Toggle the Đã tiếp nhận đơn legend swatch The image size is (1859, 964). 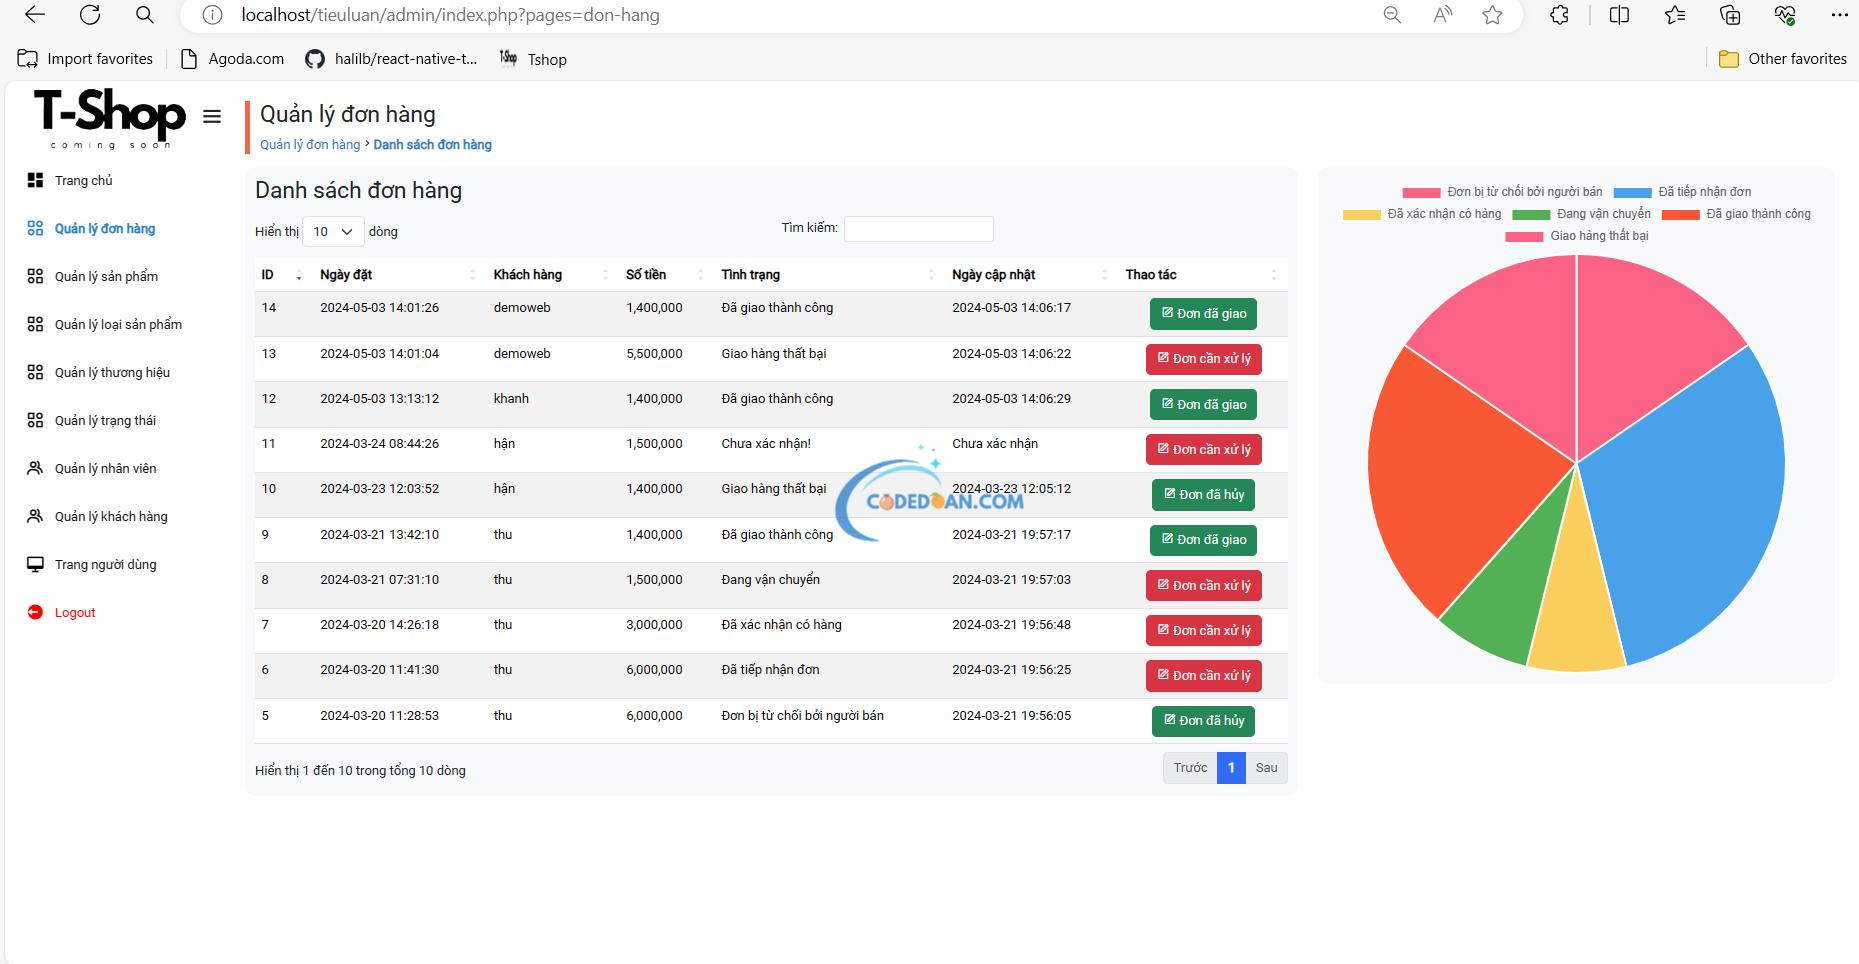tap(1632, 192)
